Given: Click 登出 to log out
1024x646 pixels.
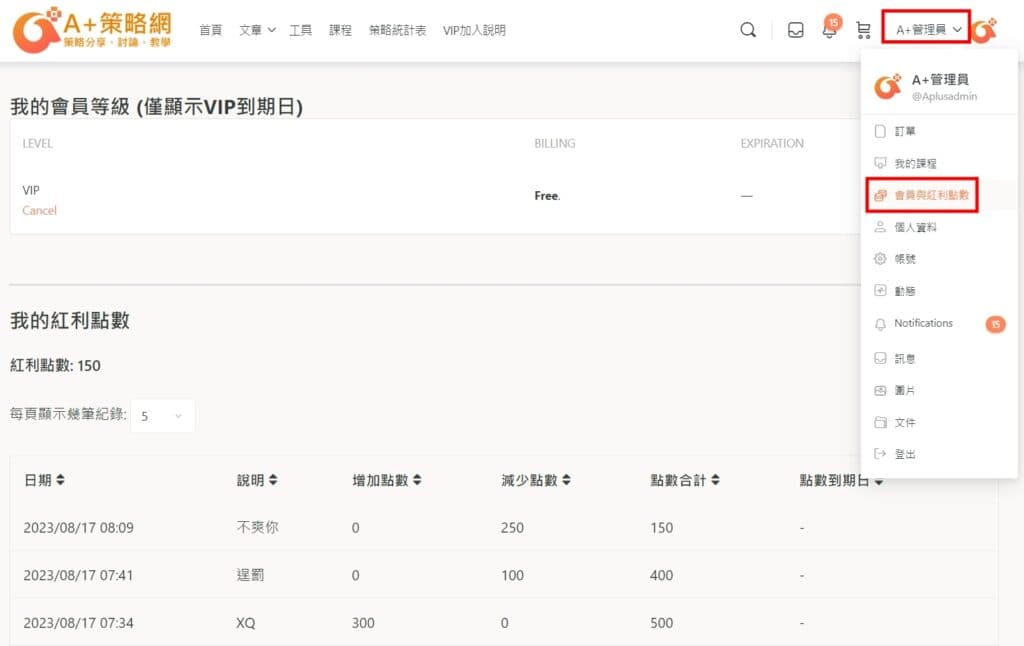Looking at the screenshot, I should pyautogui.click(x=904, y=454).
